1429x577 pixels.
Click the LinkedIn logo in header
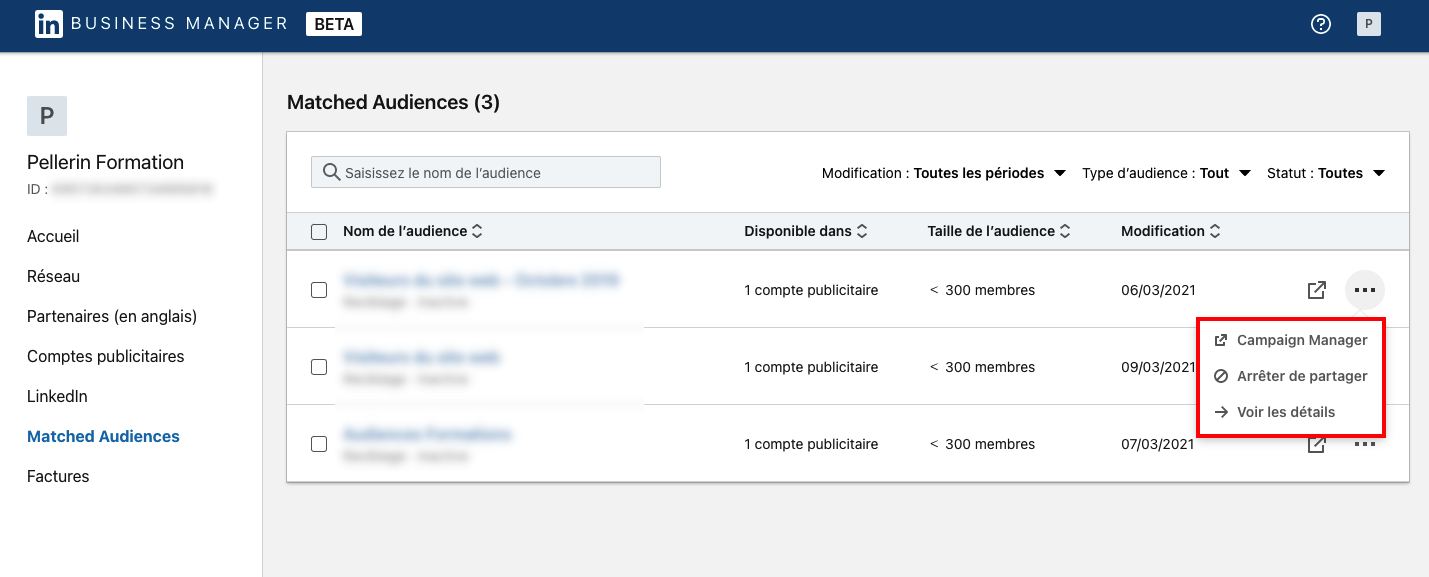[48, 24]
